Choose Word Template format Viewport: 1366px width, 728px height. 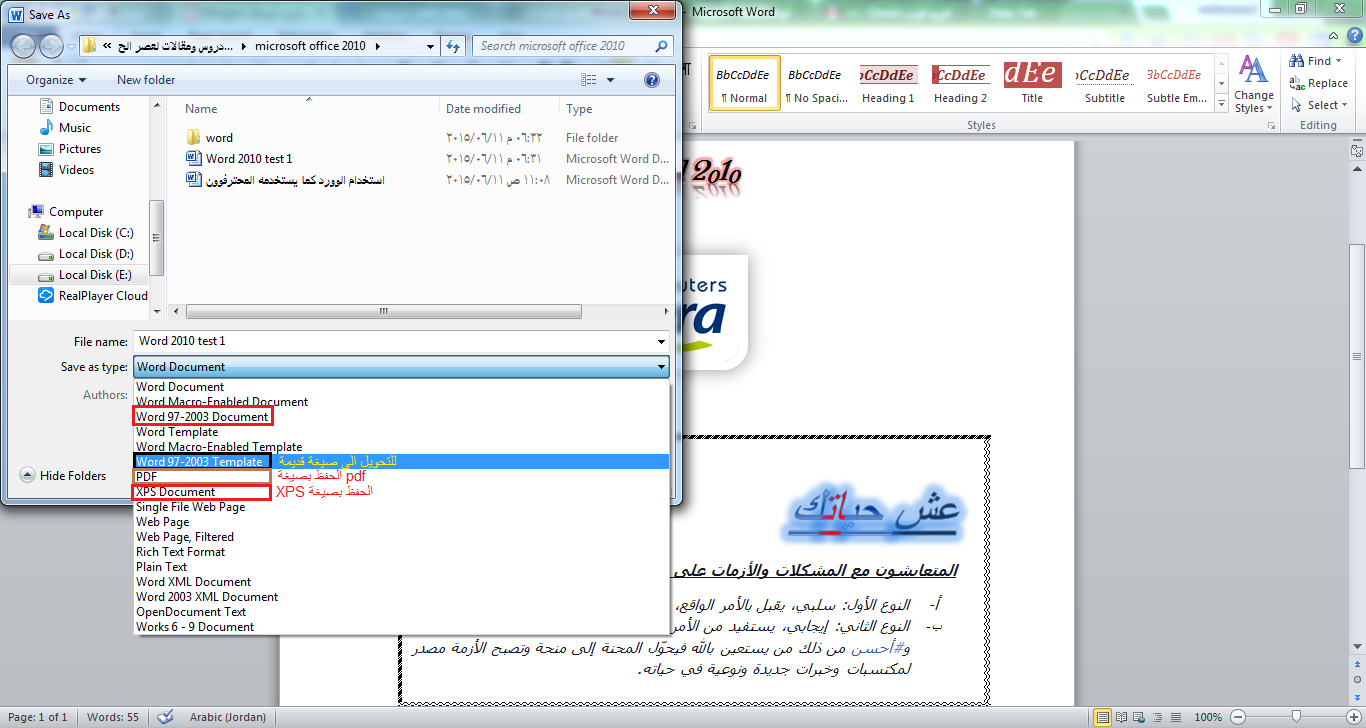tap(401, 432)
